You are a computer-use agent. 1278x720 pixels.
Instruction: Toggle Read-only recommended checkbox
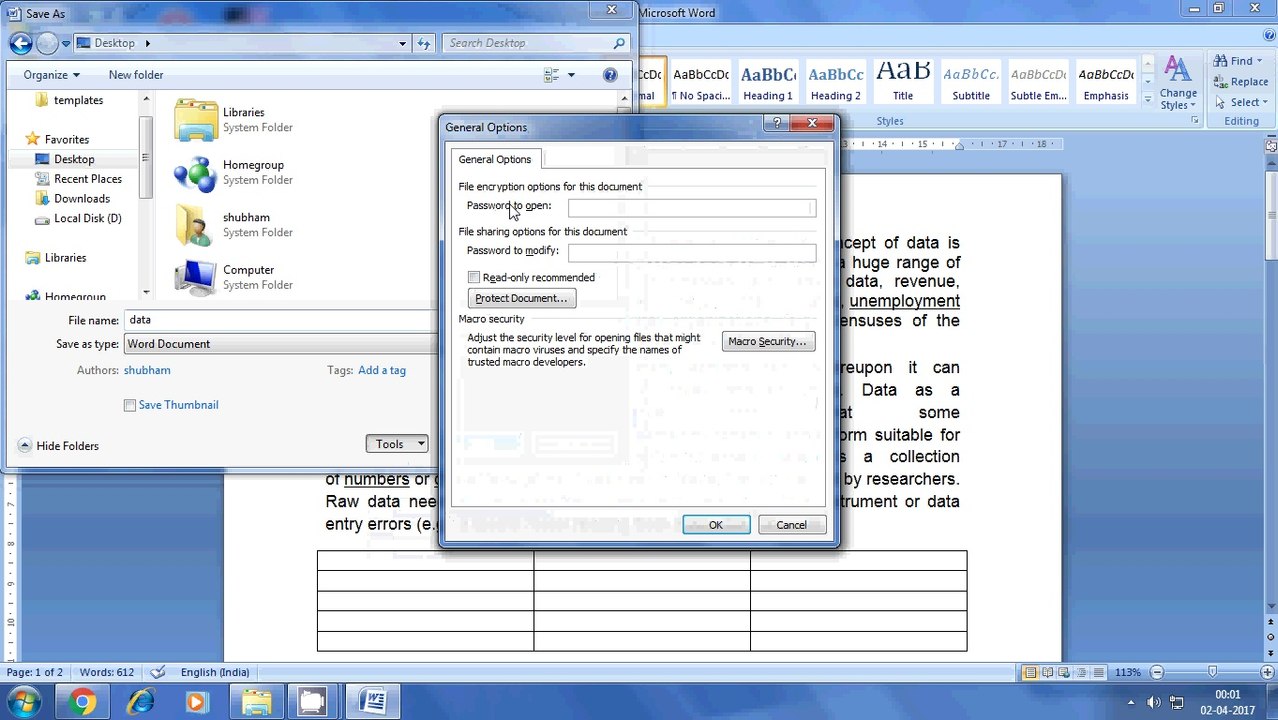(x=474, y=277)
